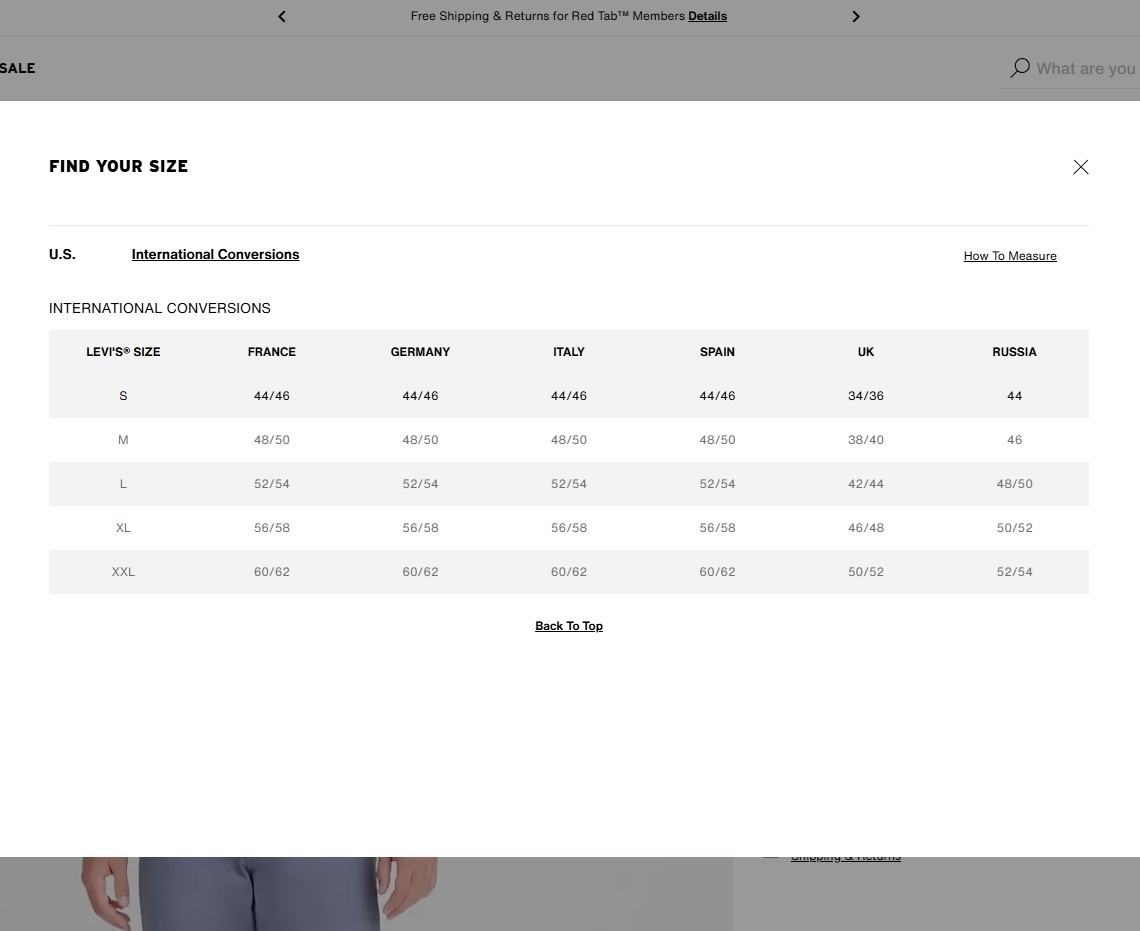Select the XXL size row label
The height and width of the screenshot is (931, 1140).
(123, 572)
